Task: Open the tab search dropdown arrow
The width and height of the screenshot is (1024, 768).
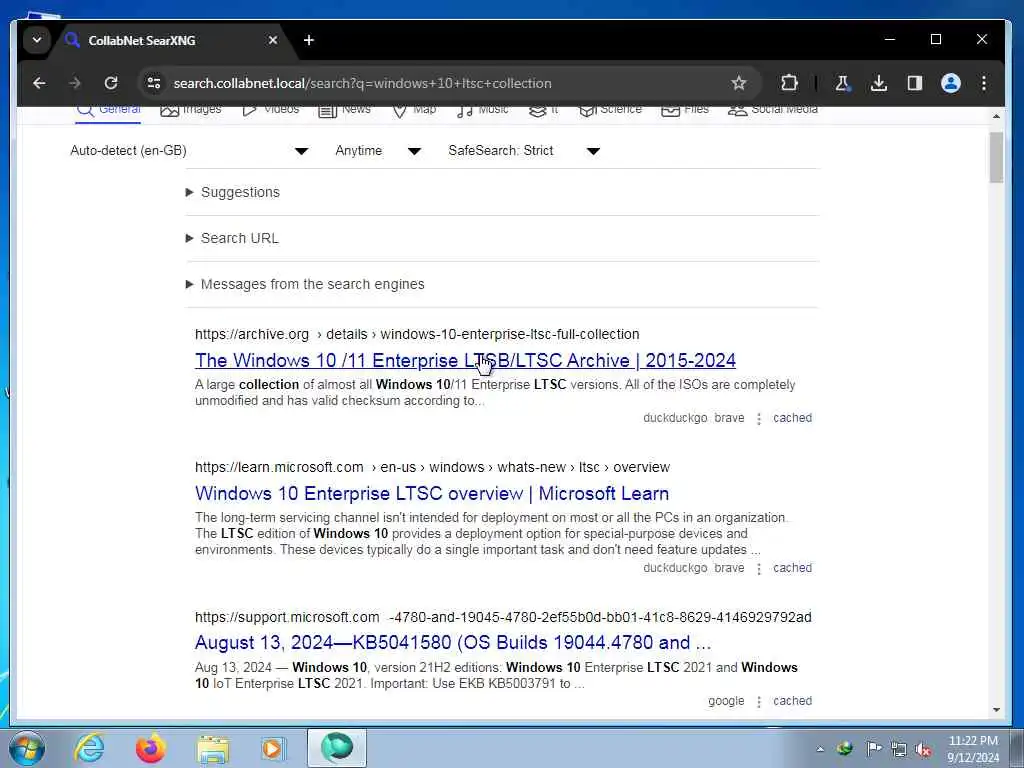Action: click(37, 40)
